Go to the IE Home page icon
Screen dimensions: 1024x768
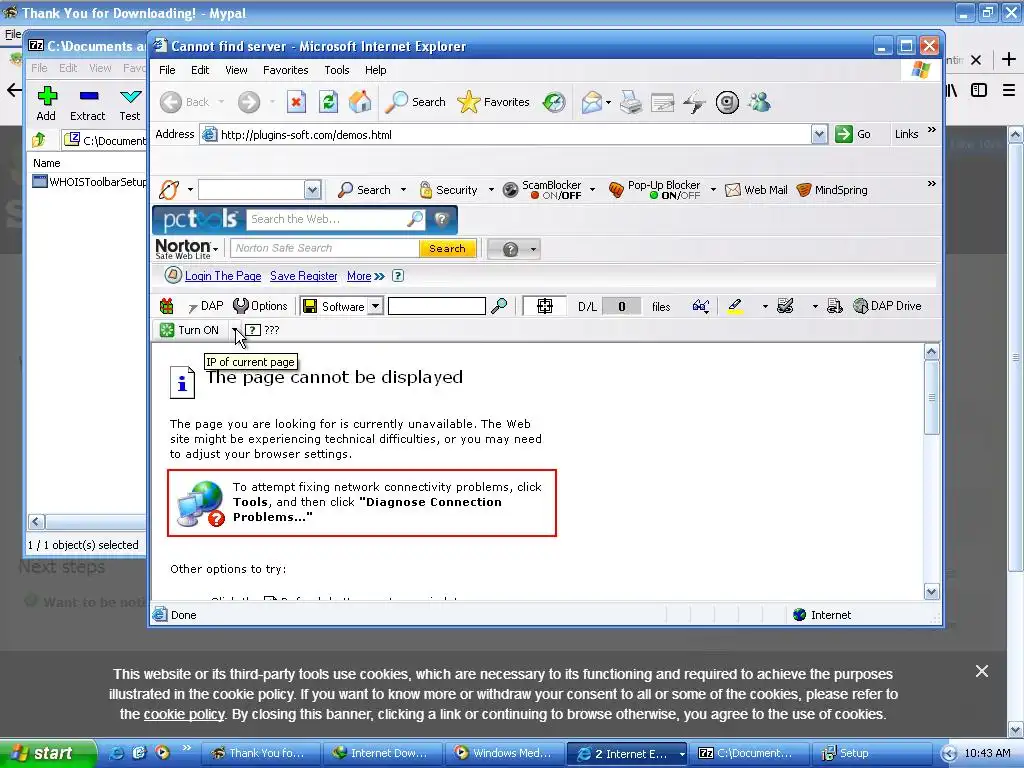(360, 102)
